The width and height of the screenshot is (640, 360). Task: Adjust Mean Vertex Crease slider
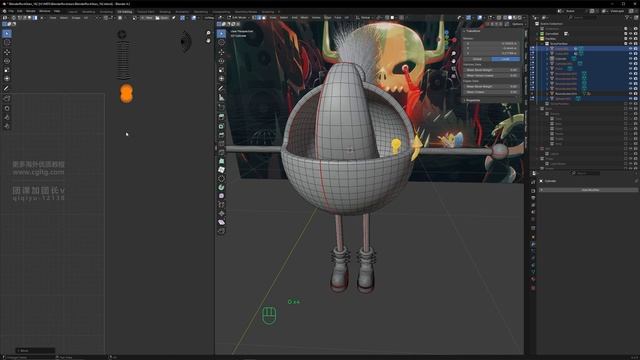[x=491, y=76]
